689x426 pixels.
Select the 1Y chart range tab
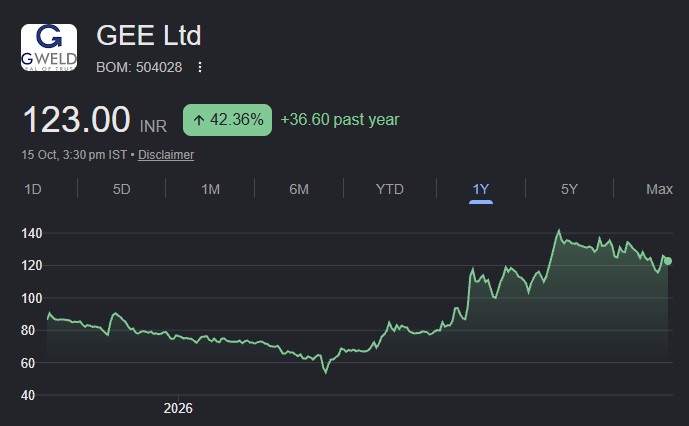coord(481,189)
